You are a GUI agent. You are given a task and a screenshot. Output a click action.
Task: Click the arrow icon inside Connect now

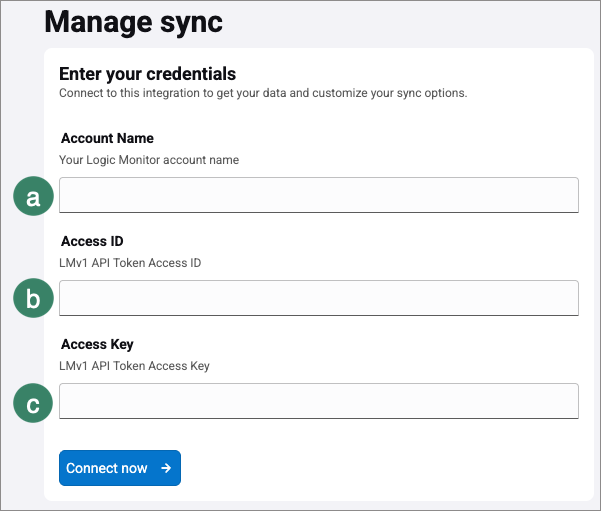click(x=166, y=468)
